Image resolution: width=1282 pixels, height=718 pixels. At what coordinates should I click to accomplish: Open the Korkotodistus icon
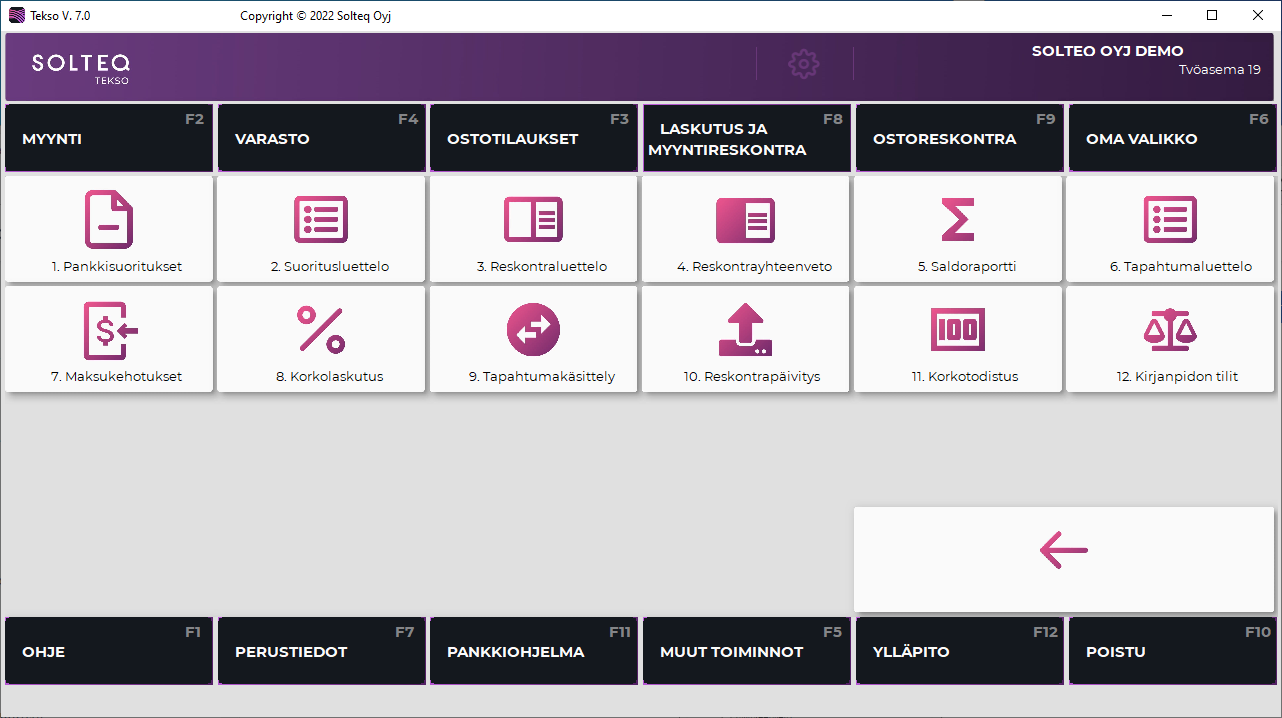tap(958, 330)
